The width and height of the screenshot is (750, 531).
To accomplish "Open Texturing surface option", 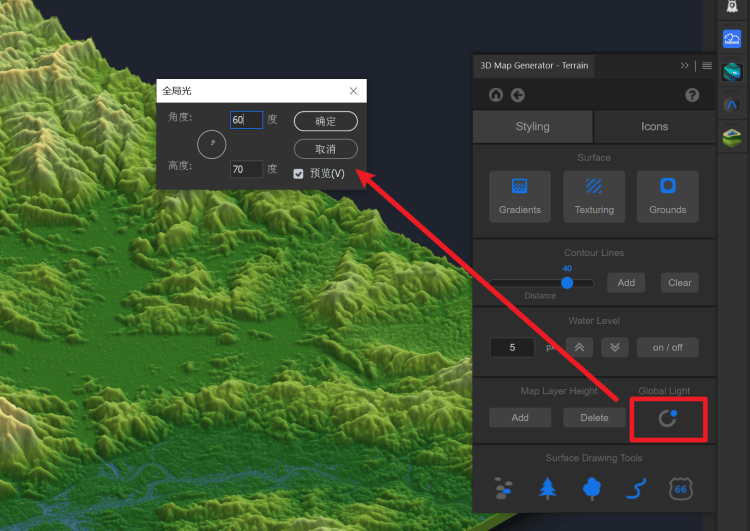I will [x=594, y=196].
